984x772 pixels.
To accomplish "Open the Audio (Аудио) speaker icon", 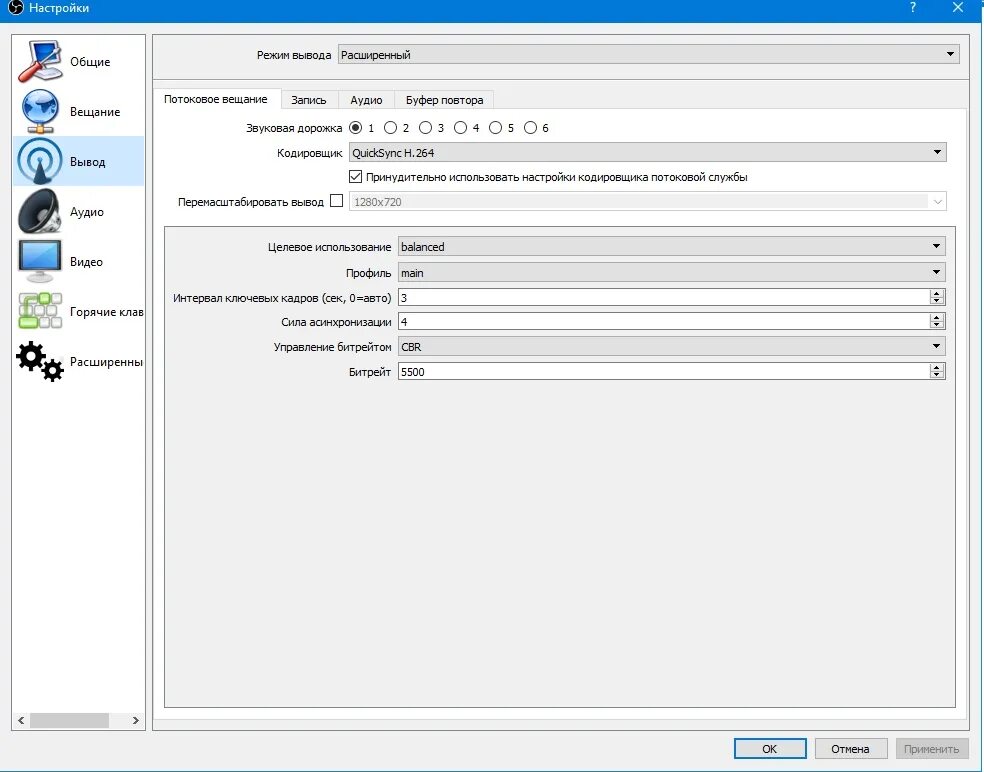I will click(40, 212).
